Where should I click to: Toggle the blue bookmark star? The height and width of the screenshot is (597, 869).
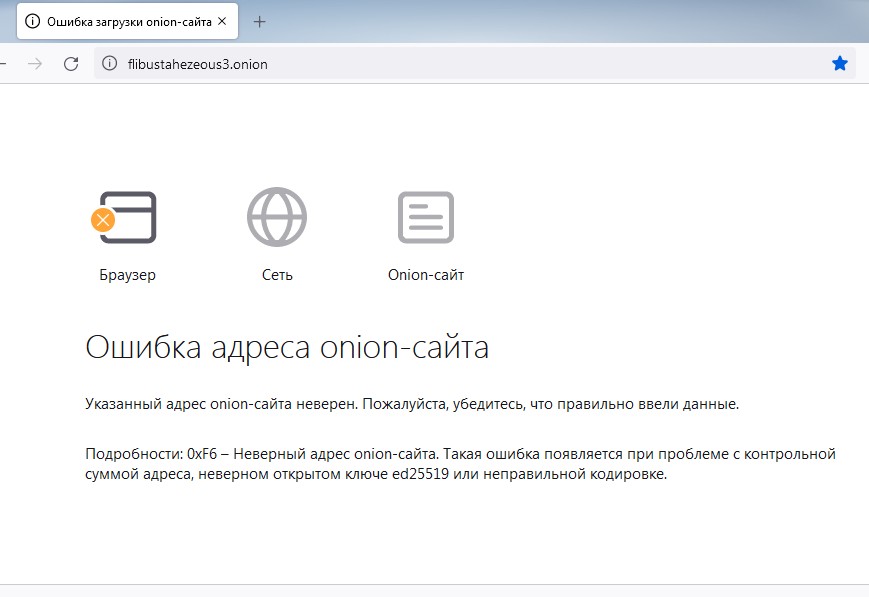[839, 64]
